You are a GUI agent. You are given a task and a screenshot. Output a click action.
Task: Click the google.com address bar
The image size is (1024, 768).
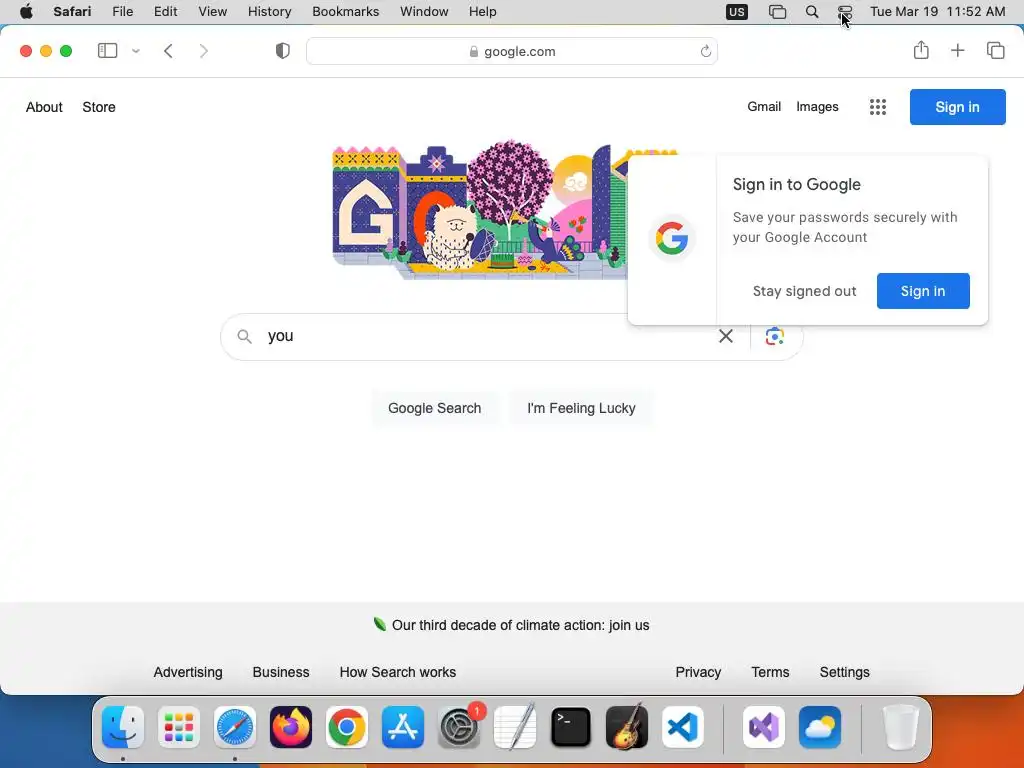click(x=512, y=51)
